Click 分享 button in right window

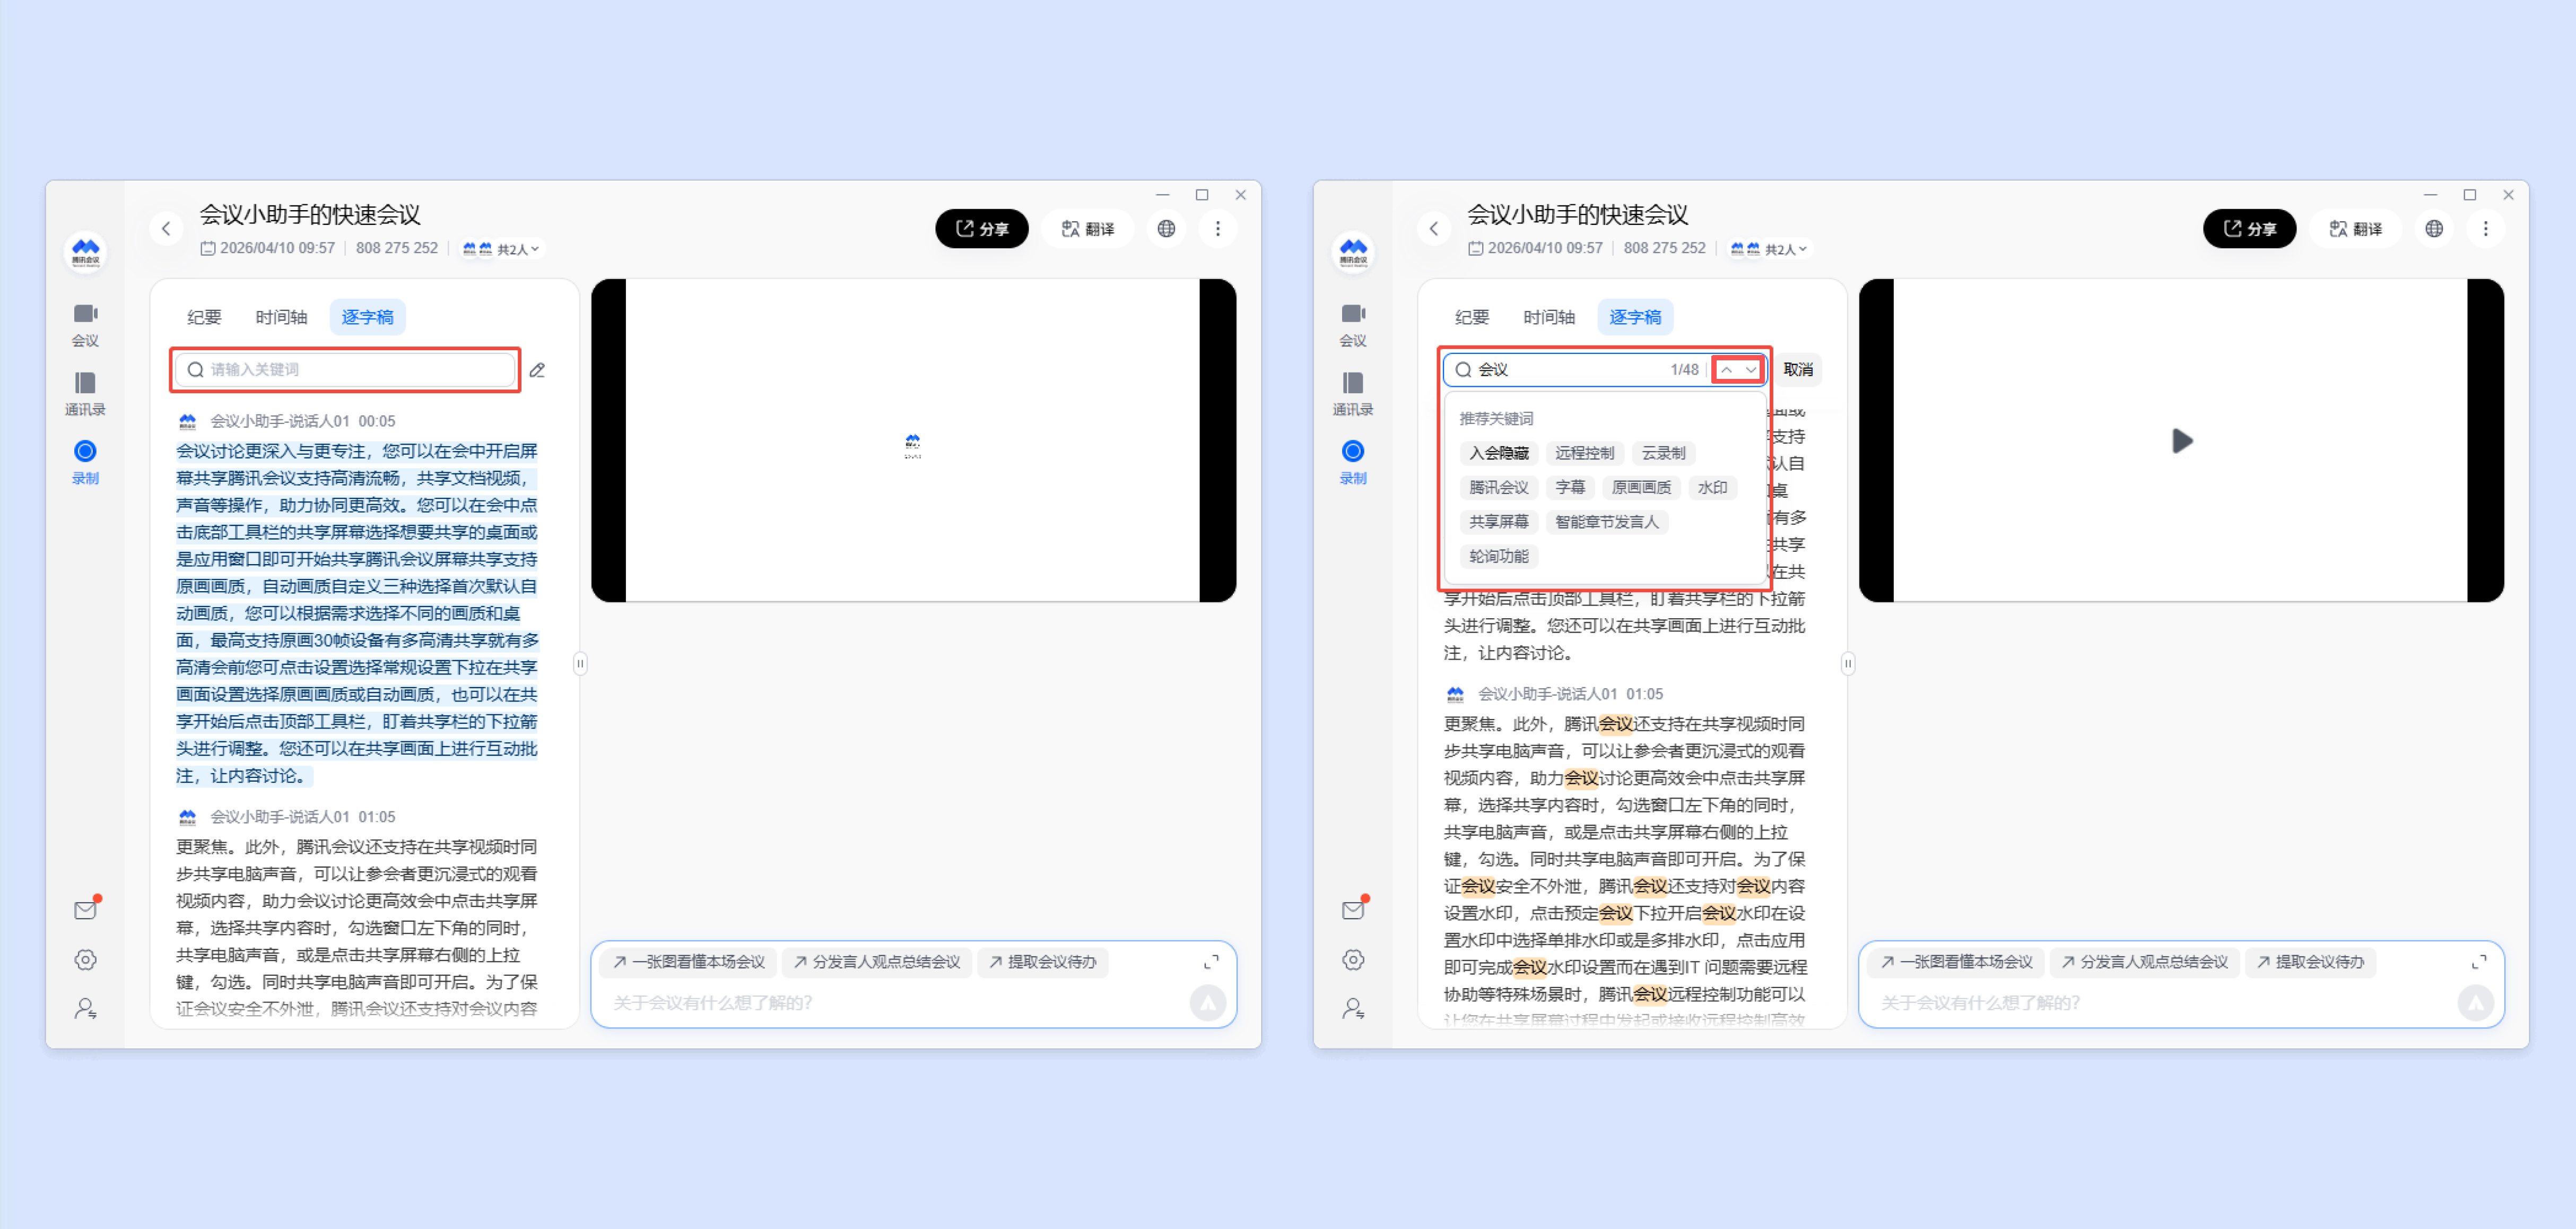[x=2249, y=228]
